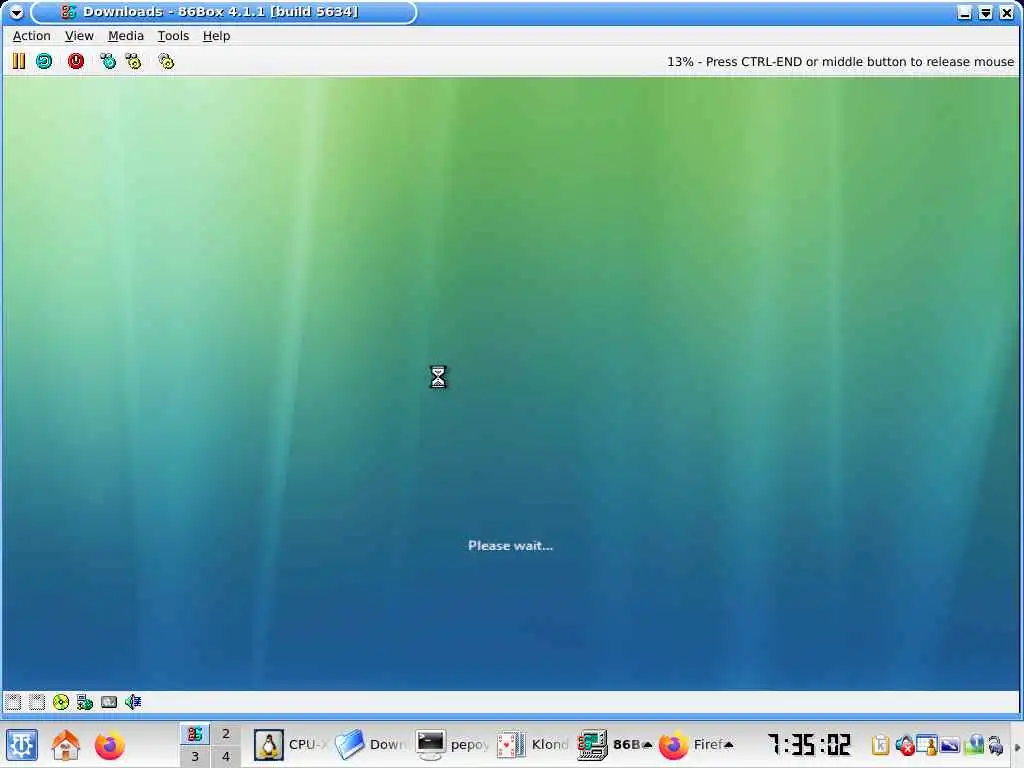Screen dimensions: 1024x768
Task: Activate the Downloads folder taskbar entry
Action: 371,745
